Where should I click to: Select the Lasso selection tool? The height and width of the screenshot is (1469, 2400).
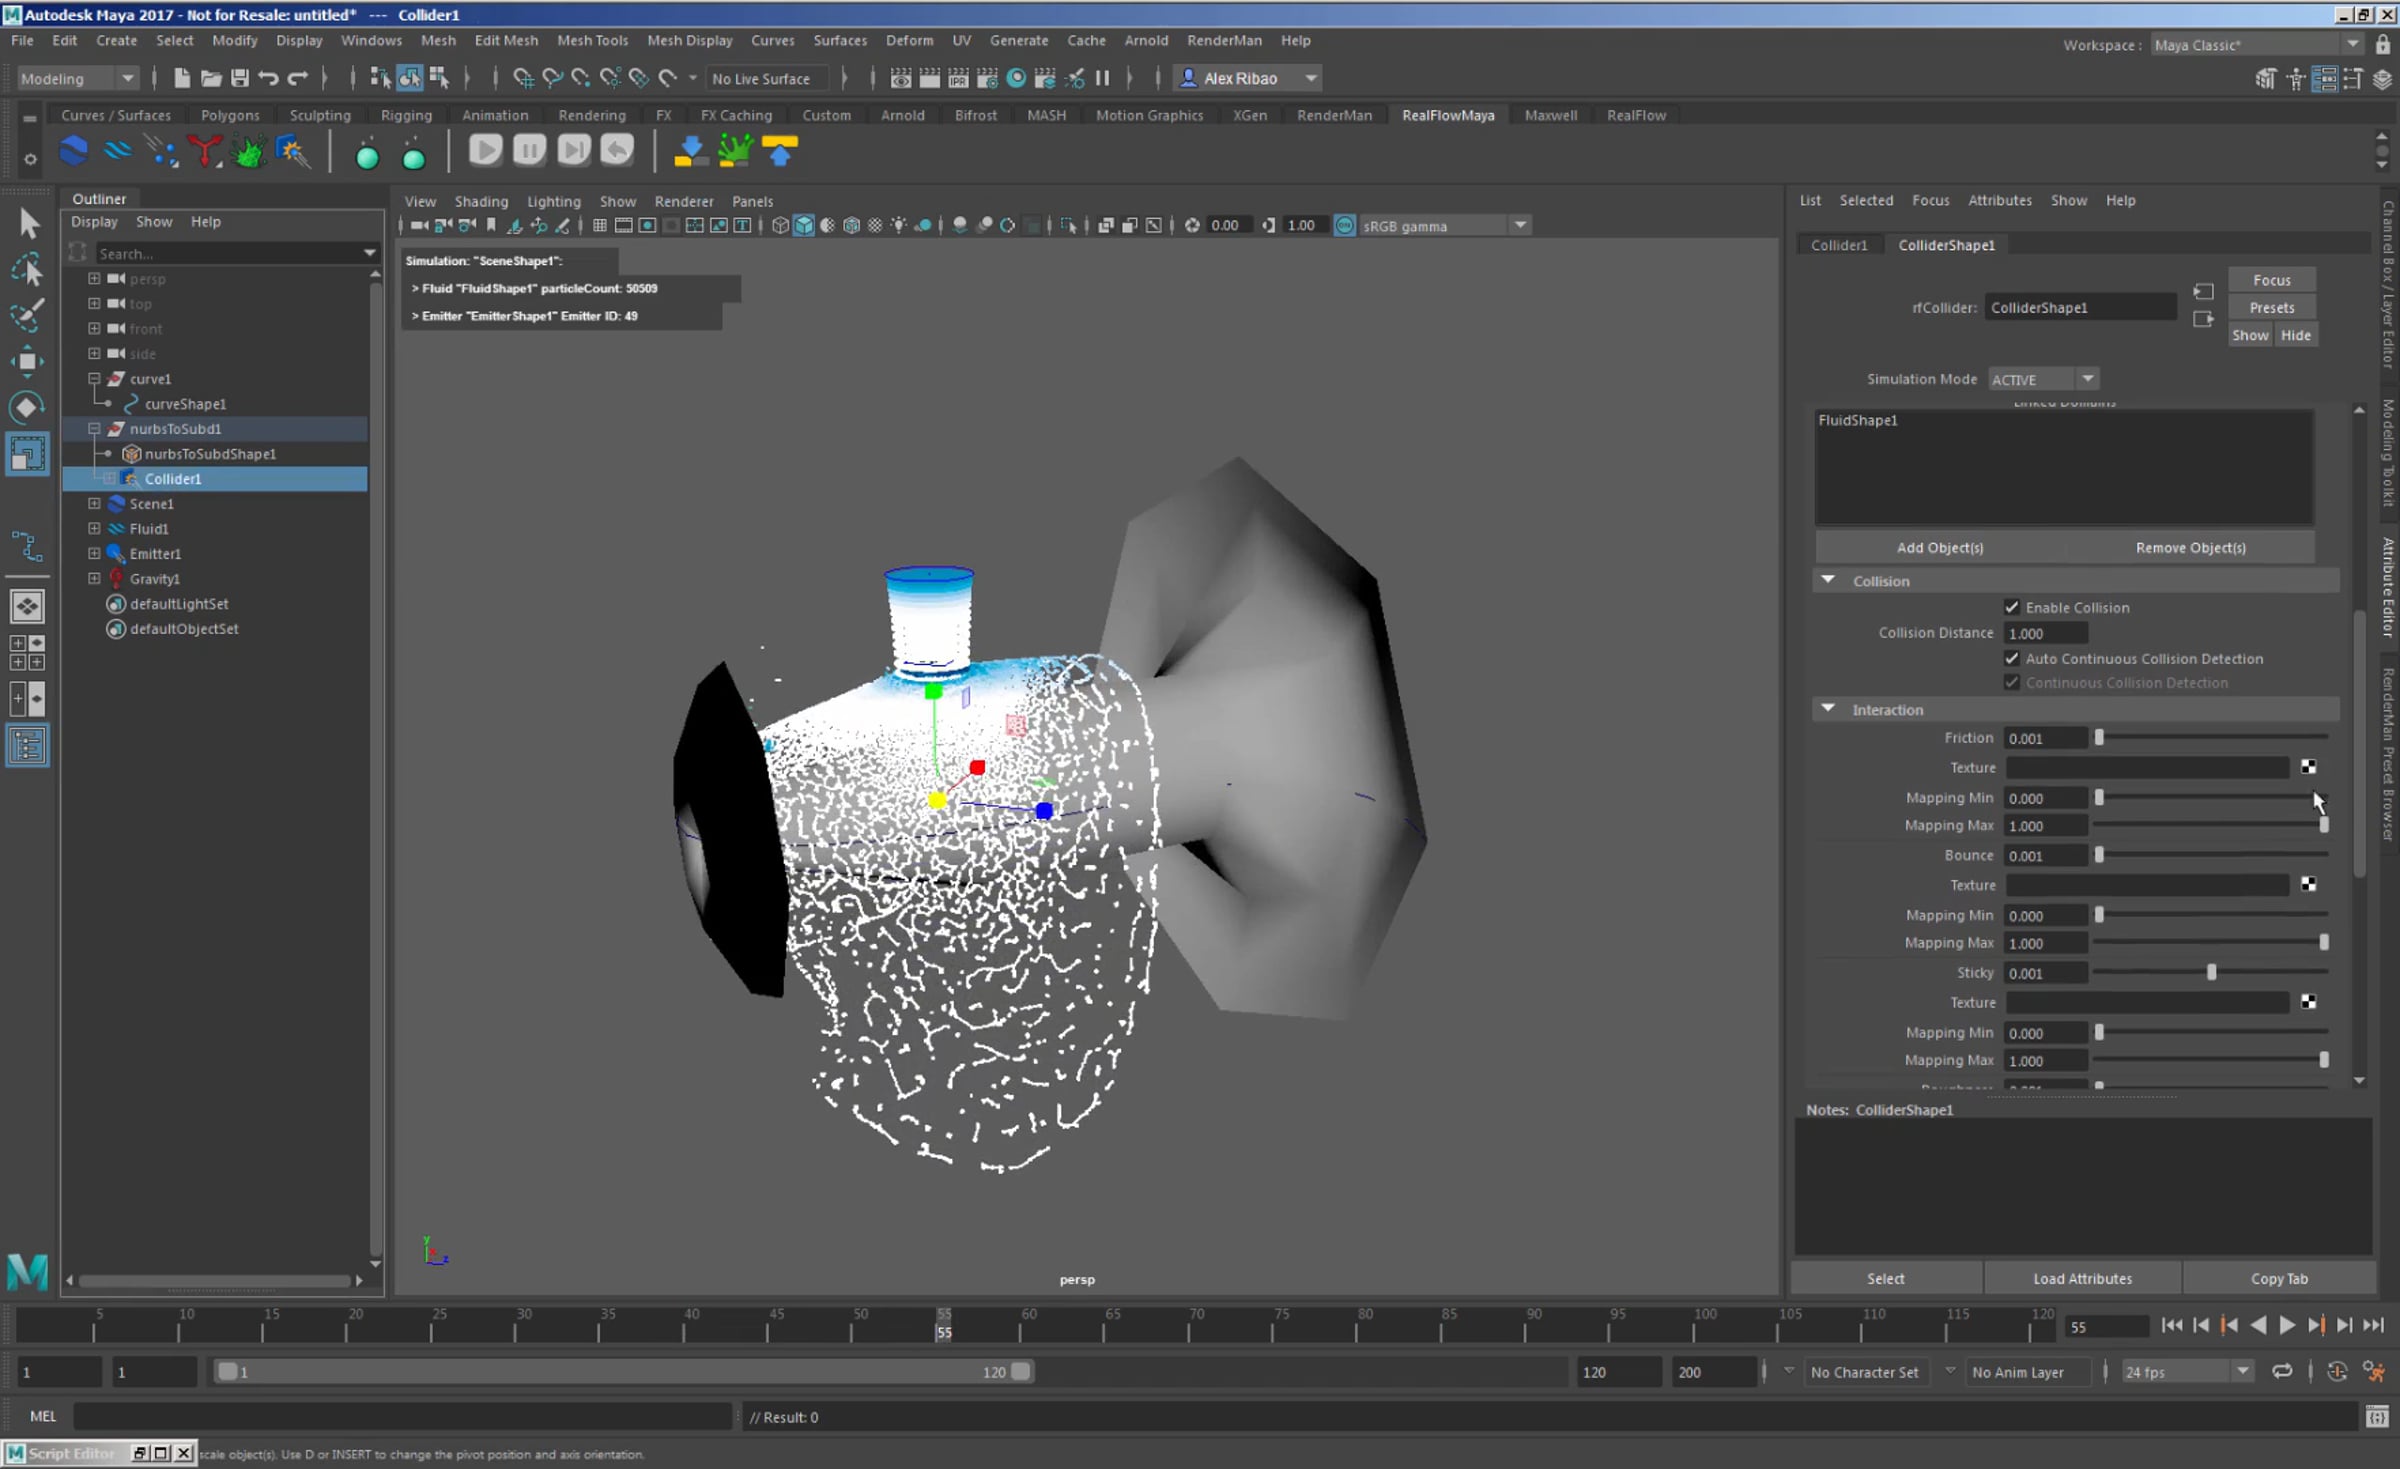coord(27,270)
